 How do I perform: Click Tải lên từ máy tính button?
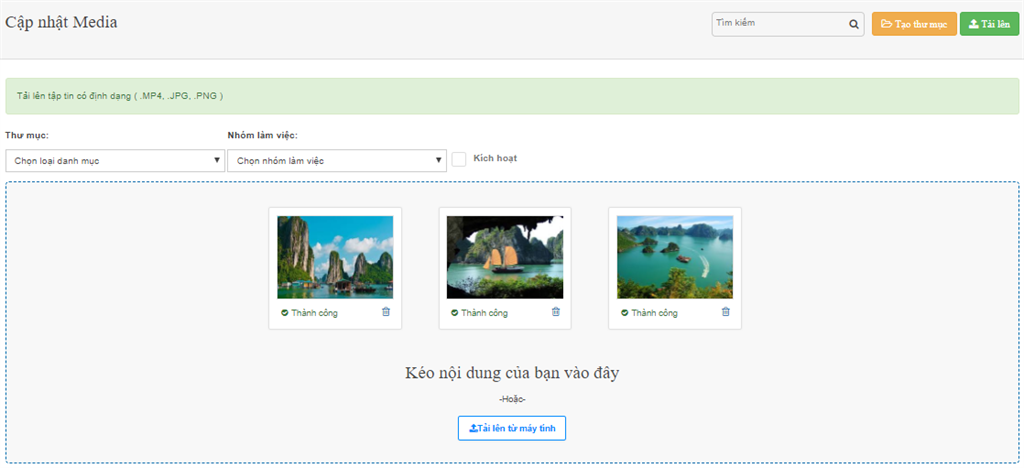[x=512, y=428]
